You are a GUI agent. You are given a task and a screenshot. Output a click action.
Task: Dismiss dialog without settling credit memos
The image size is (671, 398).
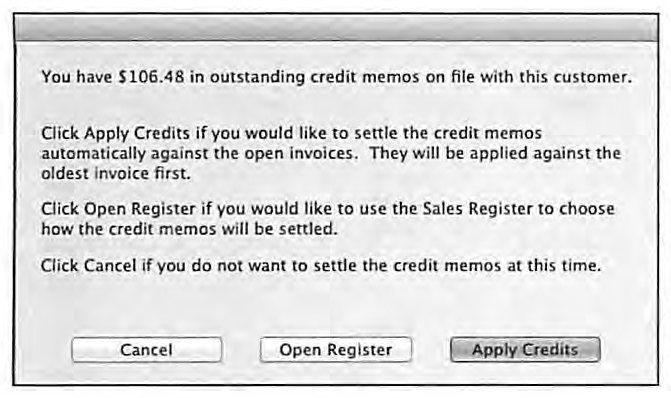(x=147, y=350)
